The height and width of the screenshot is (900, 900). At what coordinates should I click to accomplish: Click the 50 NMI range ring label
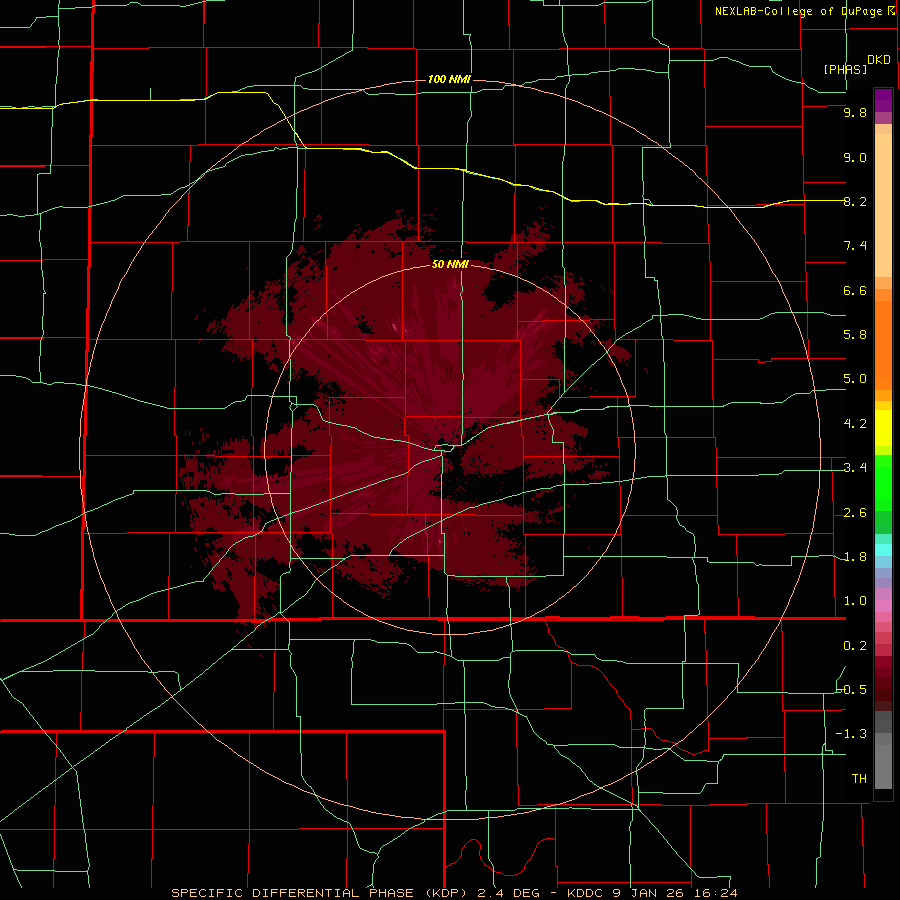450,265
